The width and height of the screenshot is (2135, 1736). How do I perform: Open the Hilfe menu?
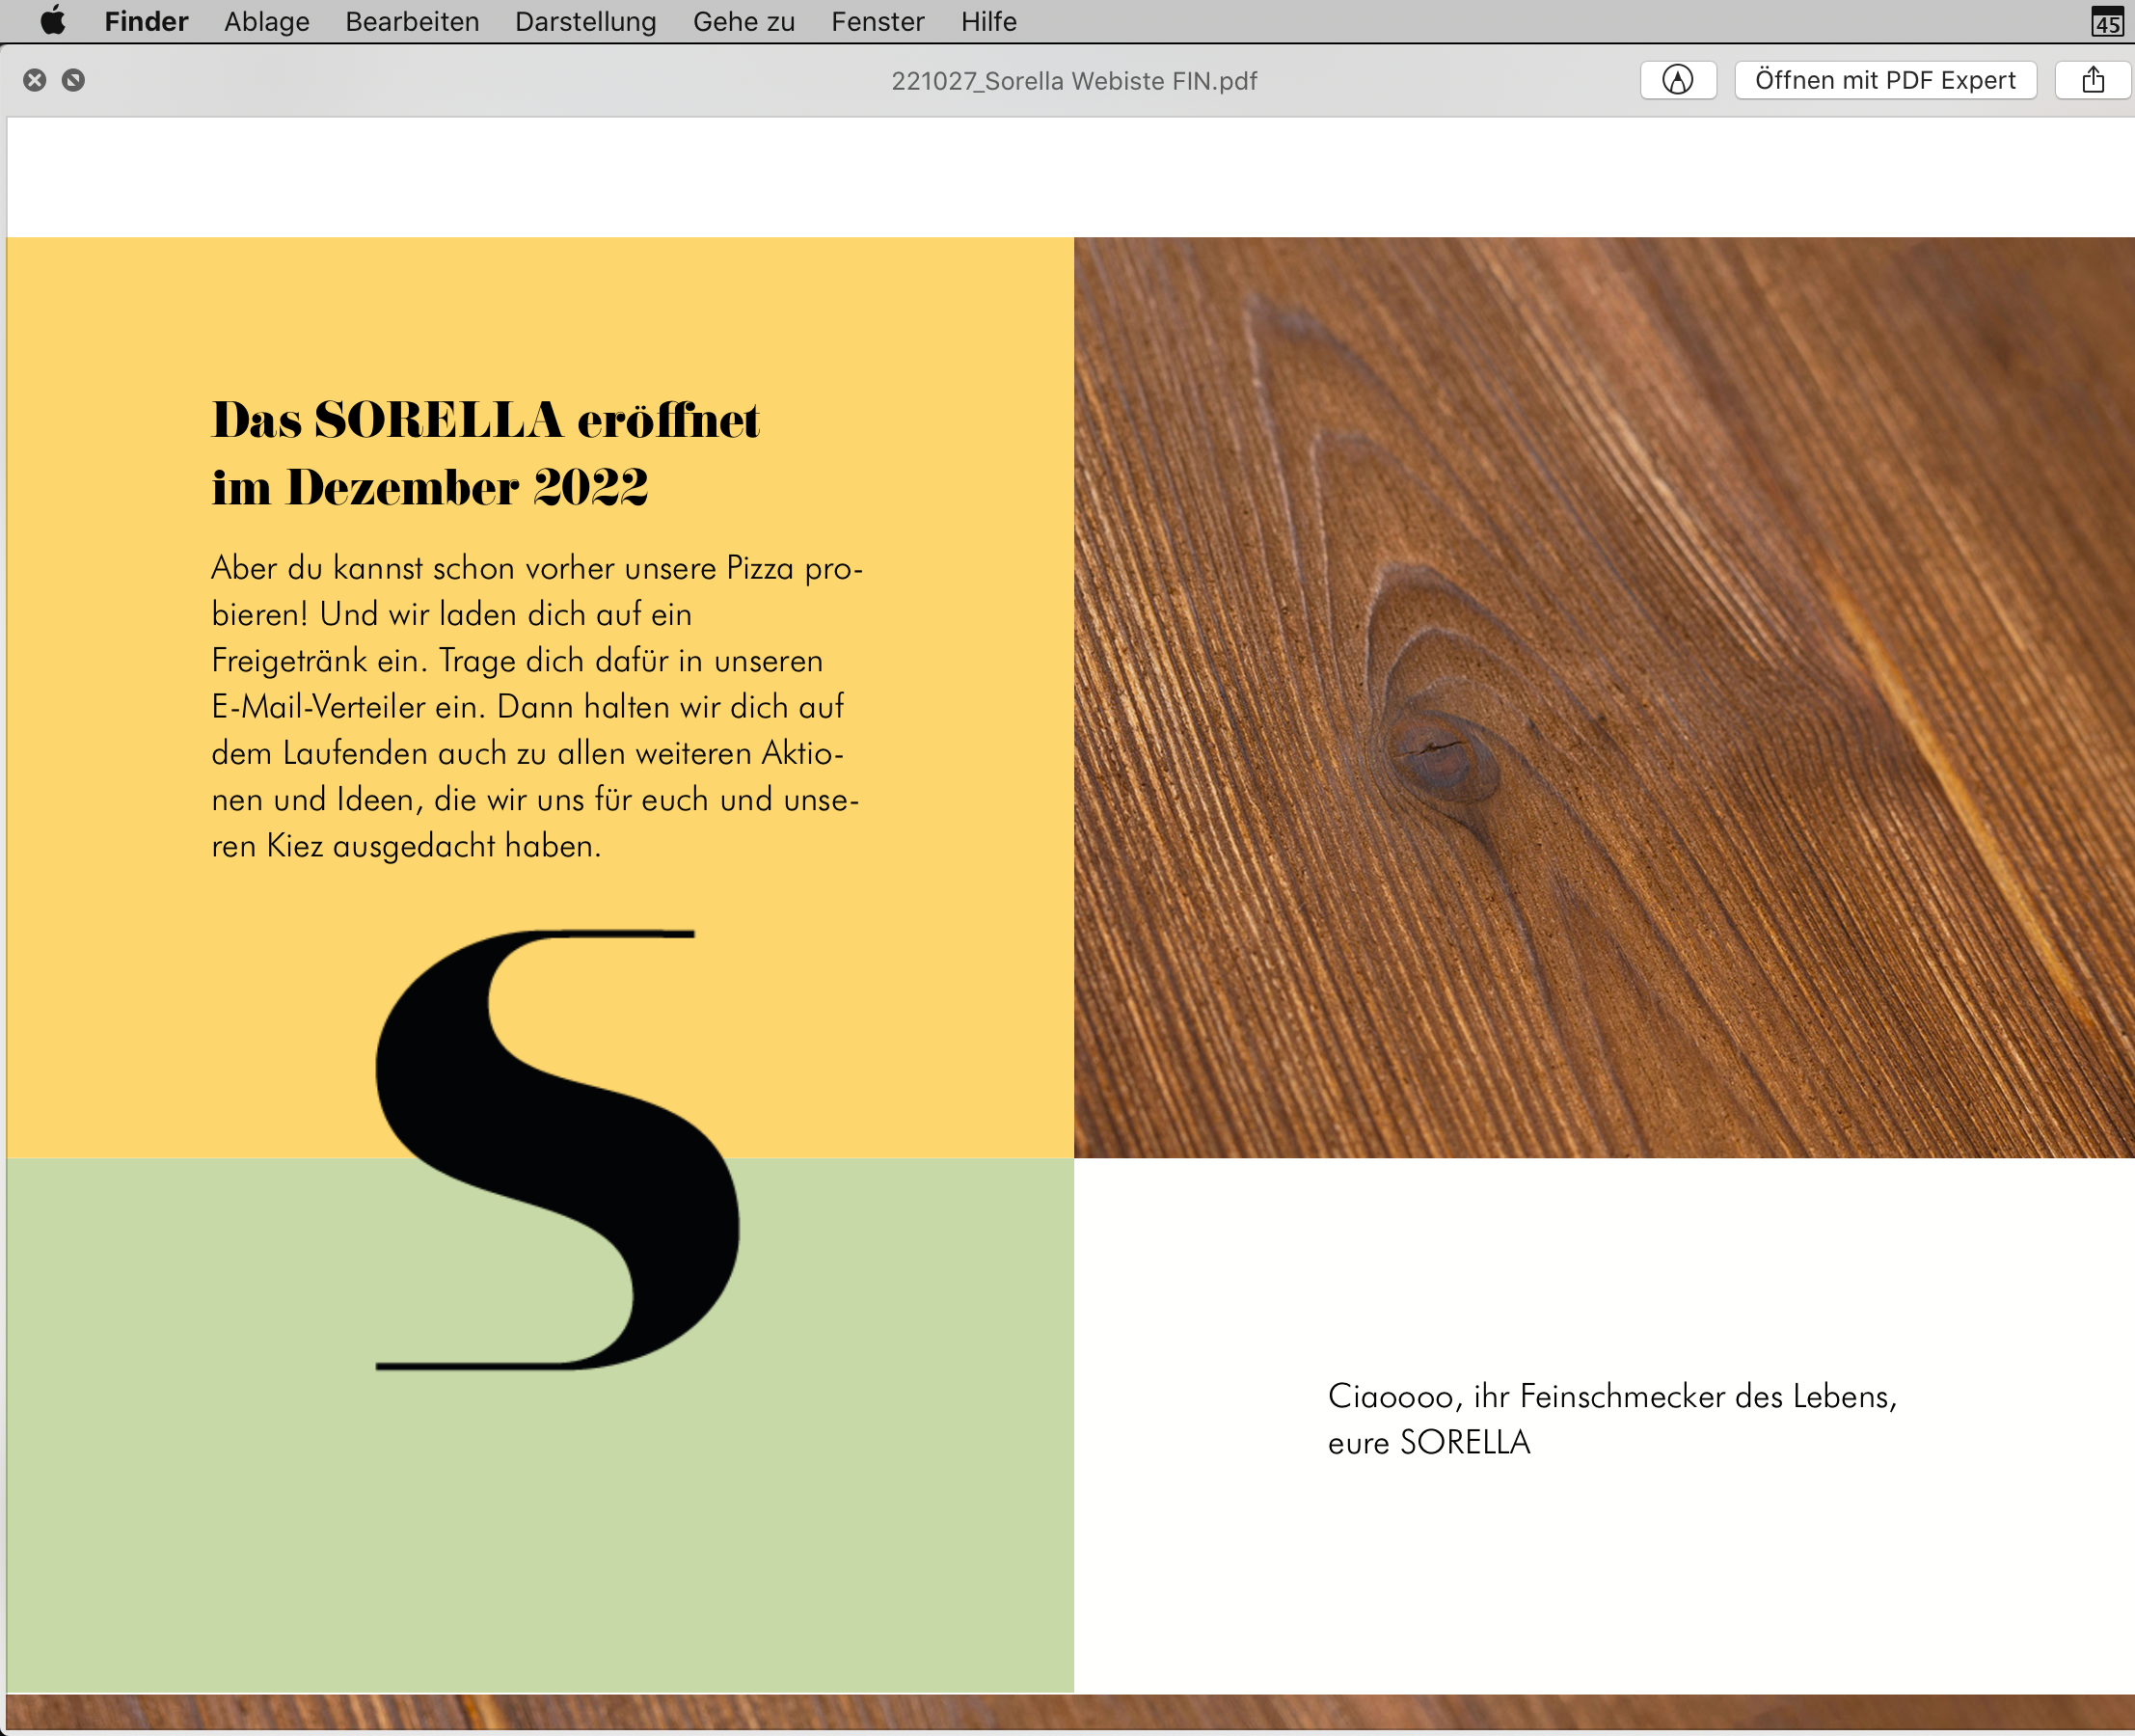[988, 21]
